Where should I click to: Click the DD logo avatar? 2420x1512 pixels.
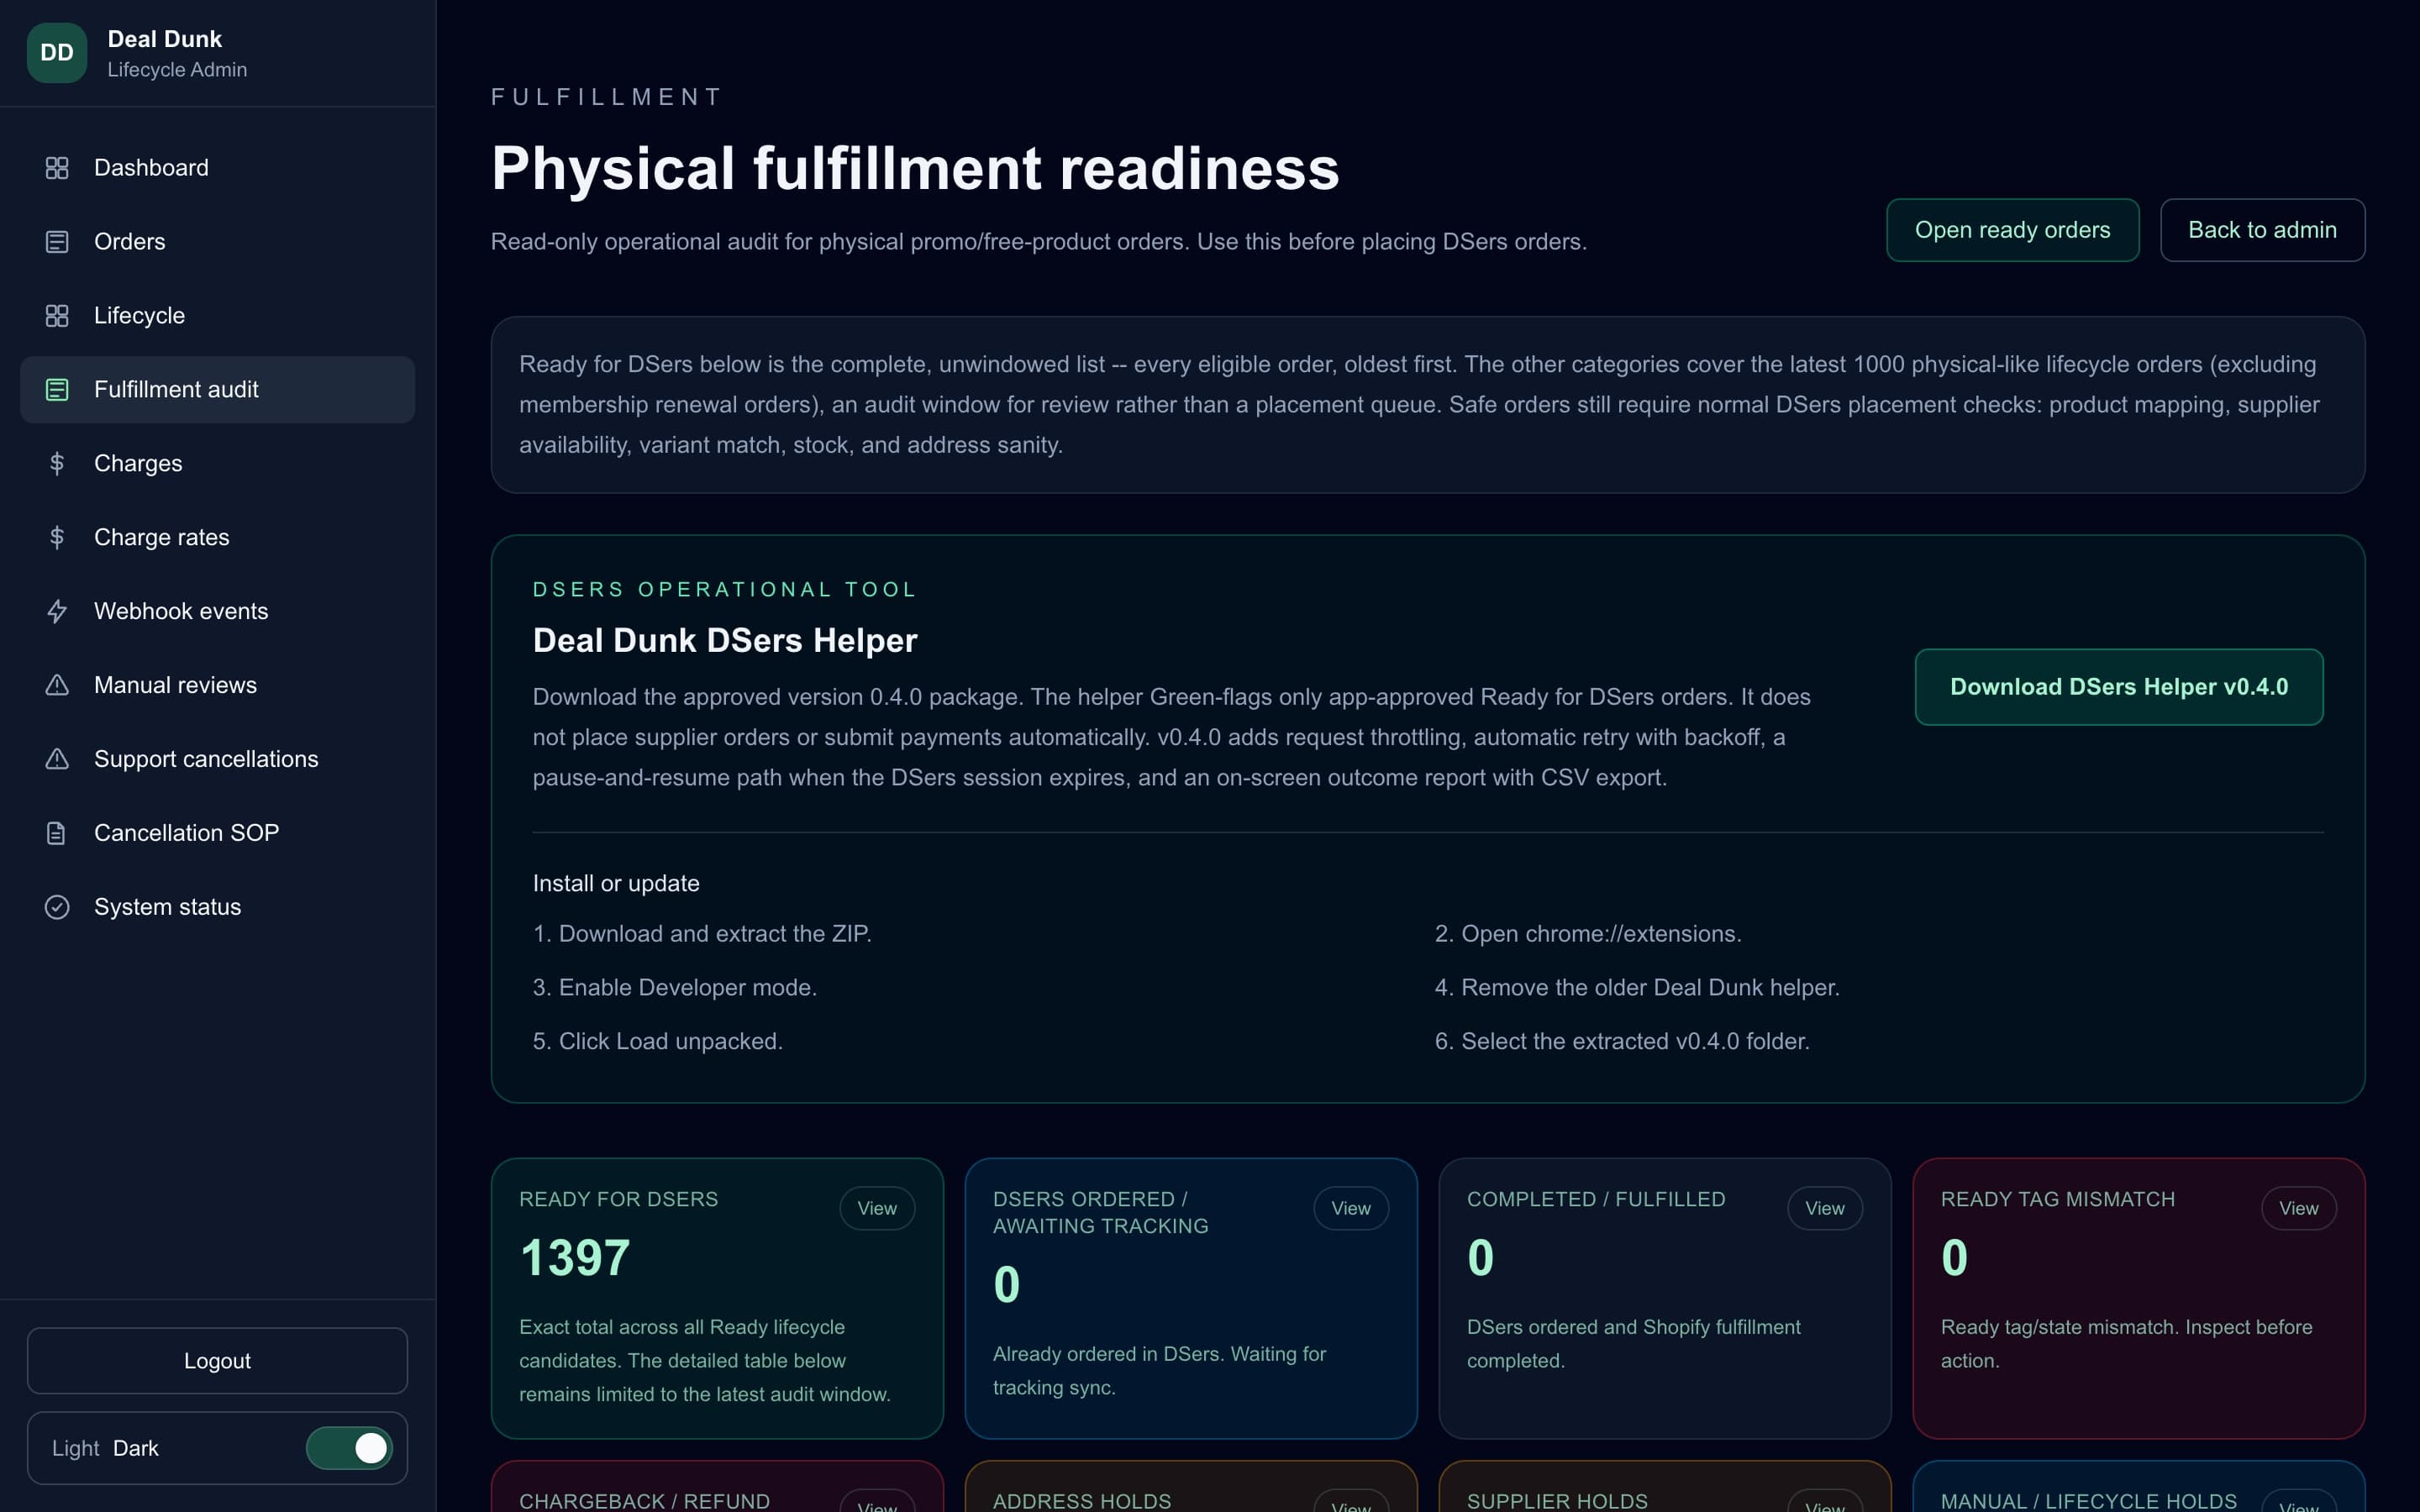(57, 53)
